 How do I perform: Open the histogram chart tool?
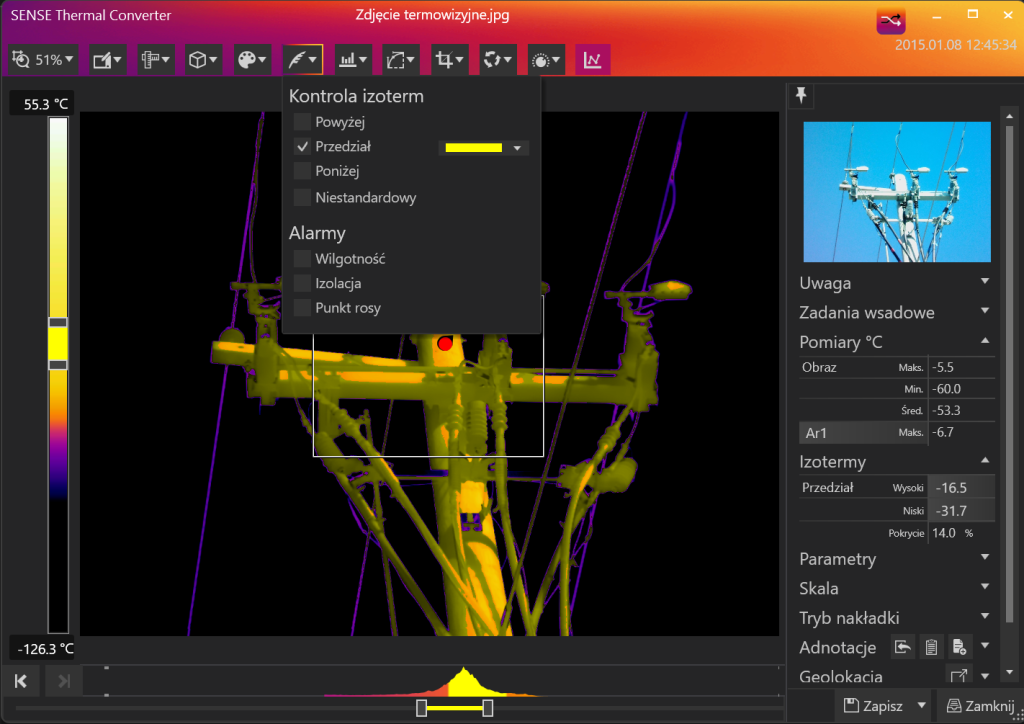[x=354, y=60]
